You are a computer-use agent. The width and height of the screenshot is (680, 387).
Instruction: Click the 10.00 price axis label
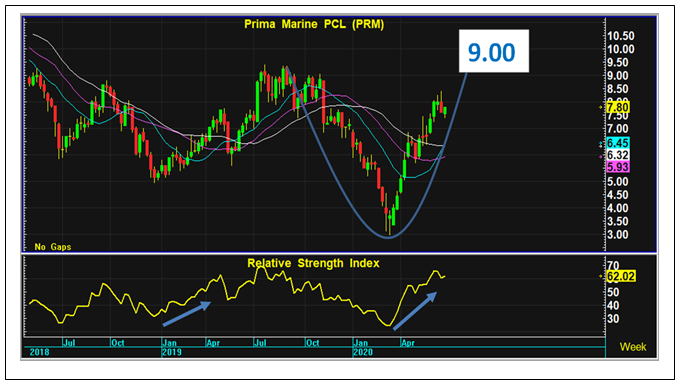(x=621, y=49)
